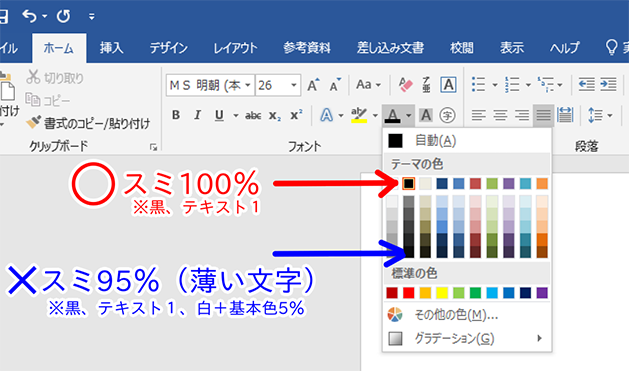Decrease indent icon

pyautogui.click(x=586, y=85)
